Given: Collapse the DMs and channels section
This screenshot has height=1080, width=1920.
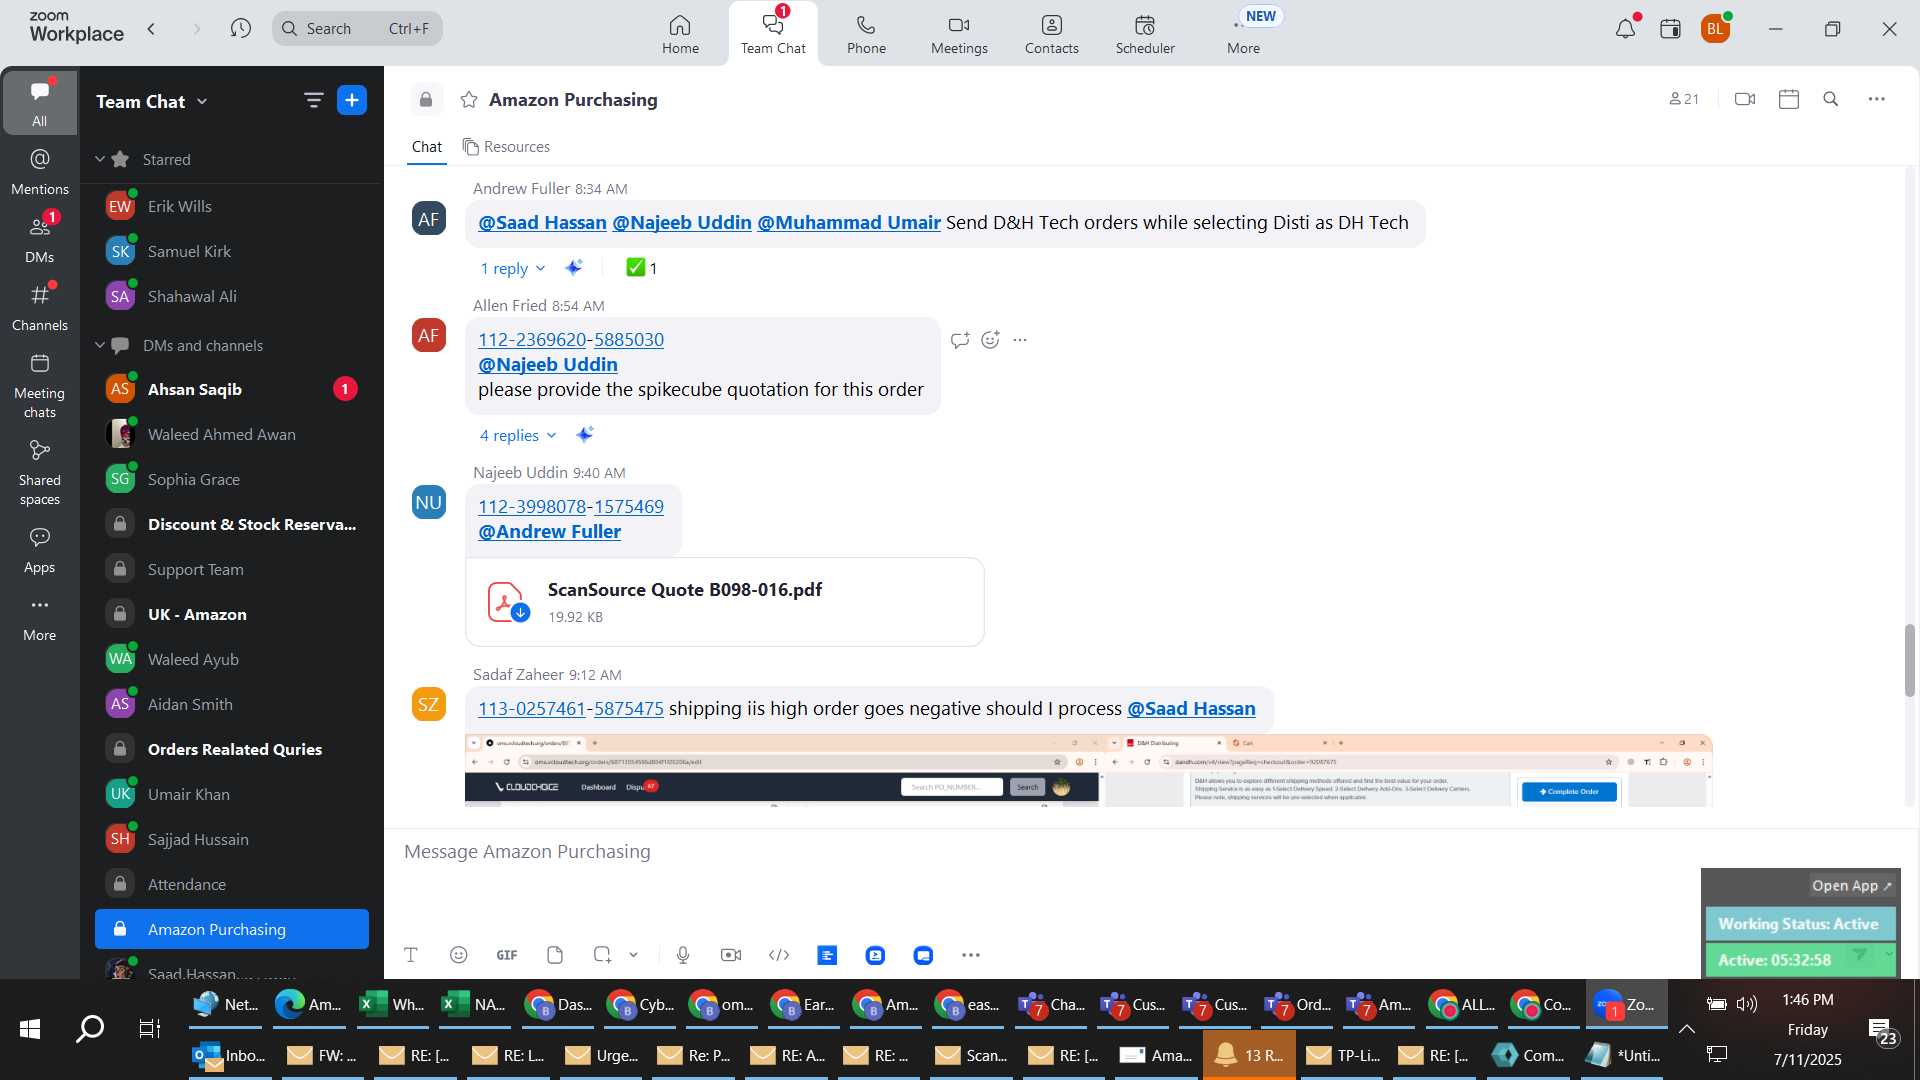Looking at the screenshot, I should point(100,345).
